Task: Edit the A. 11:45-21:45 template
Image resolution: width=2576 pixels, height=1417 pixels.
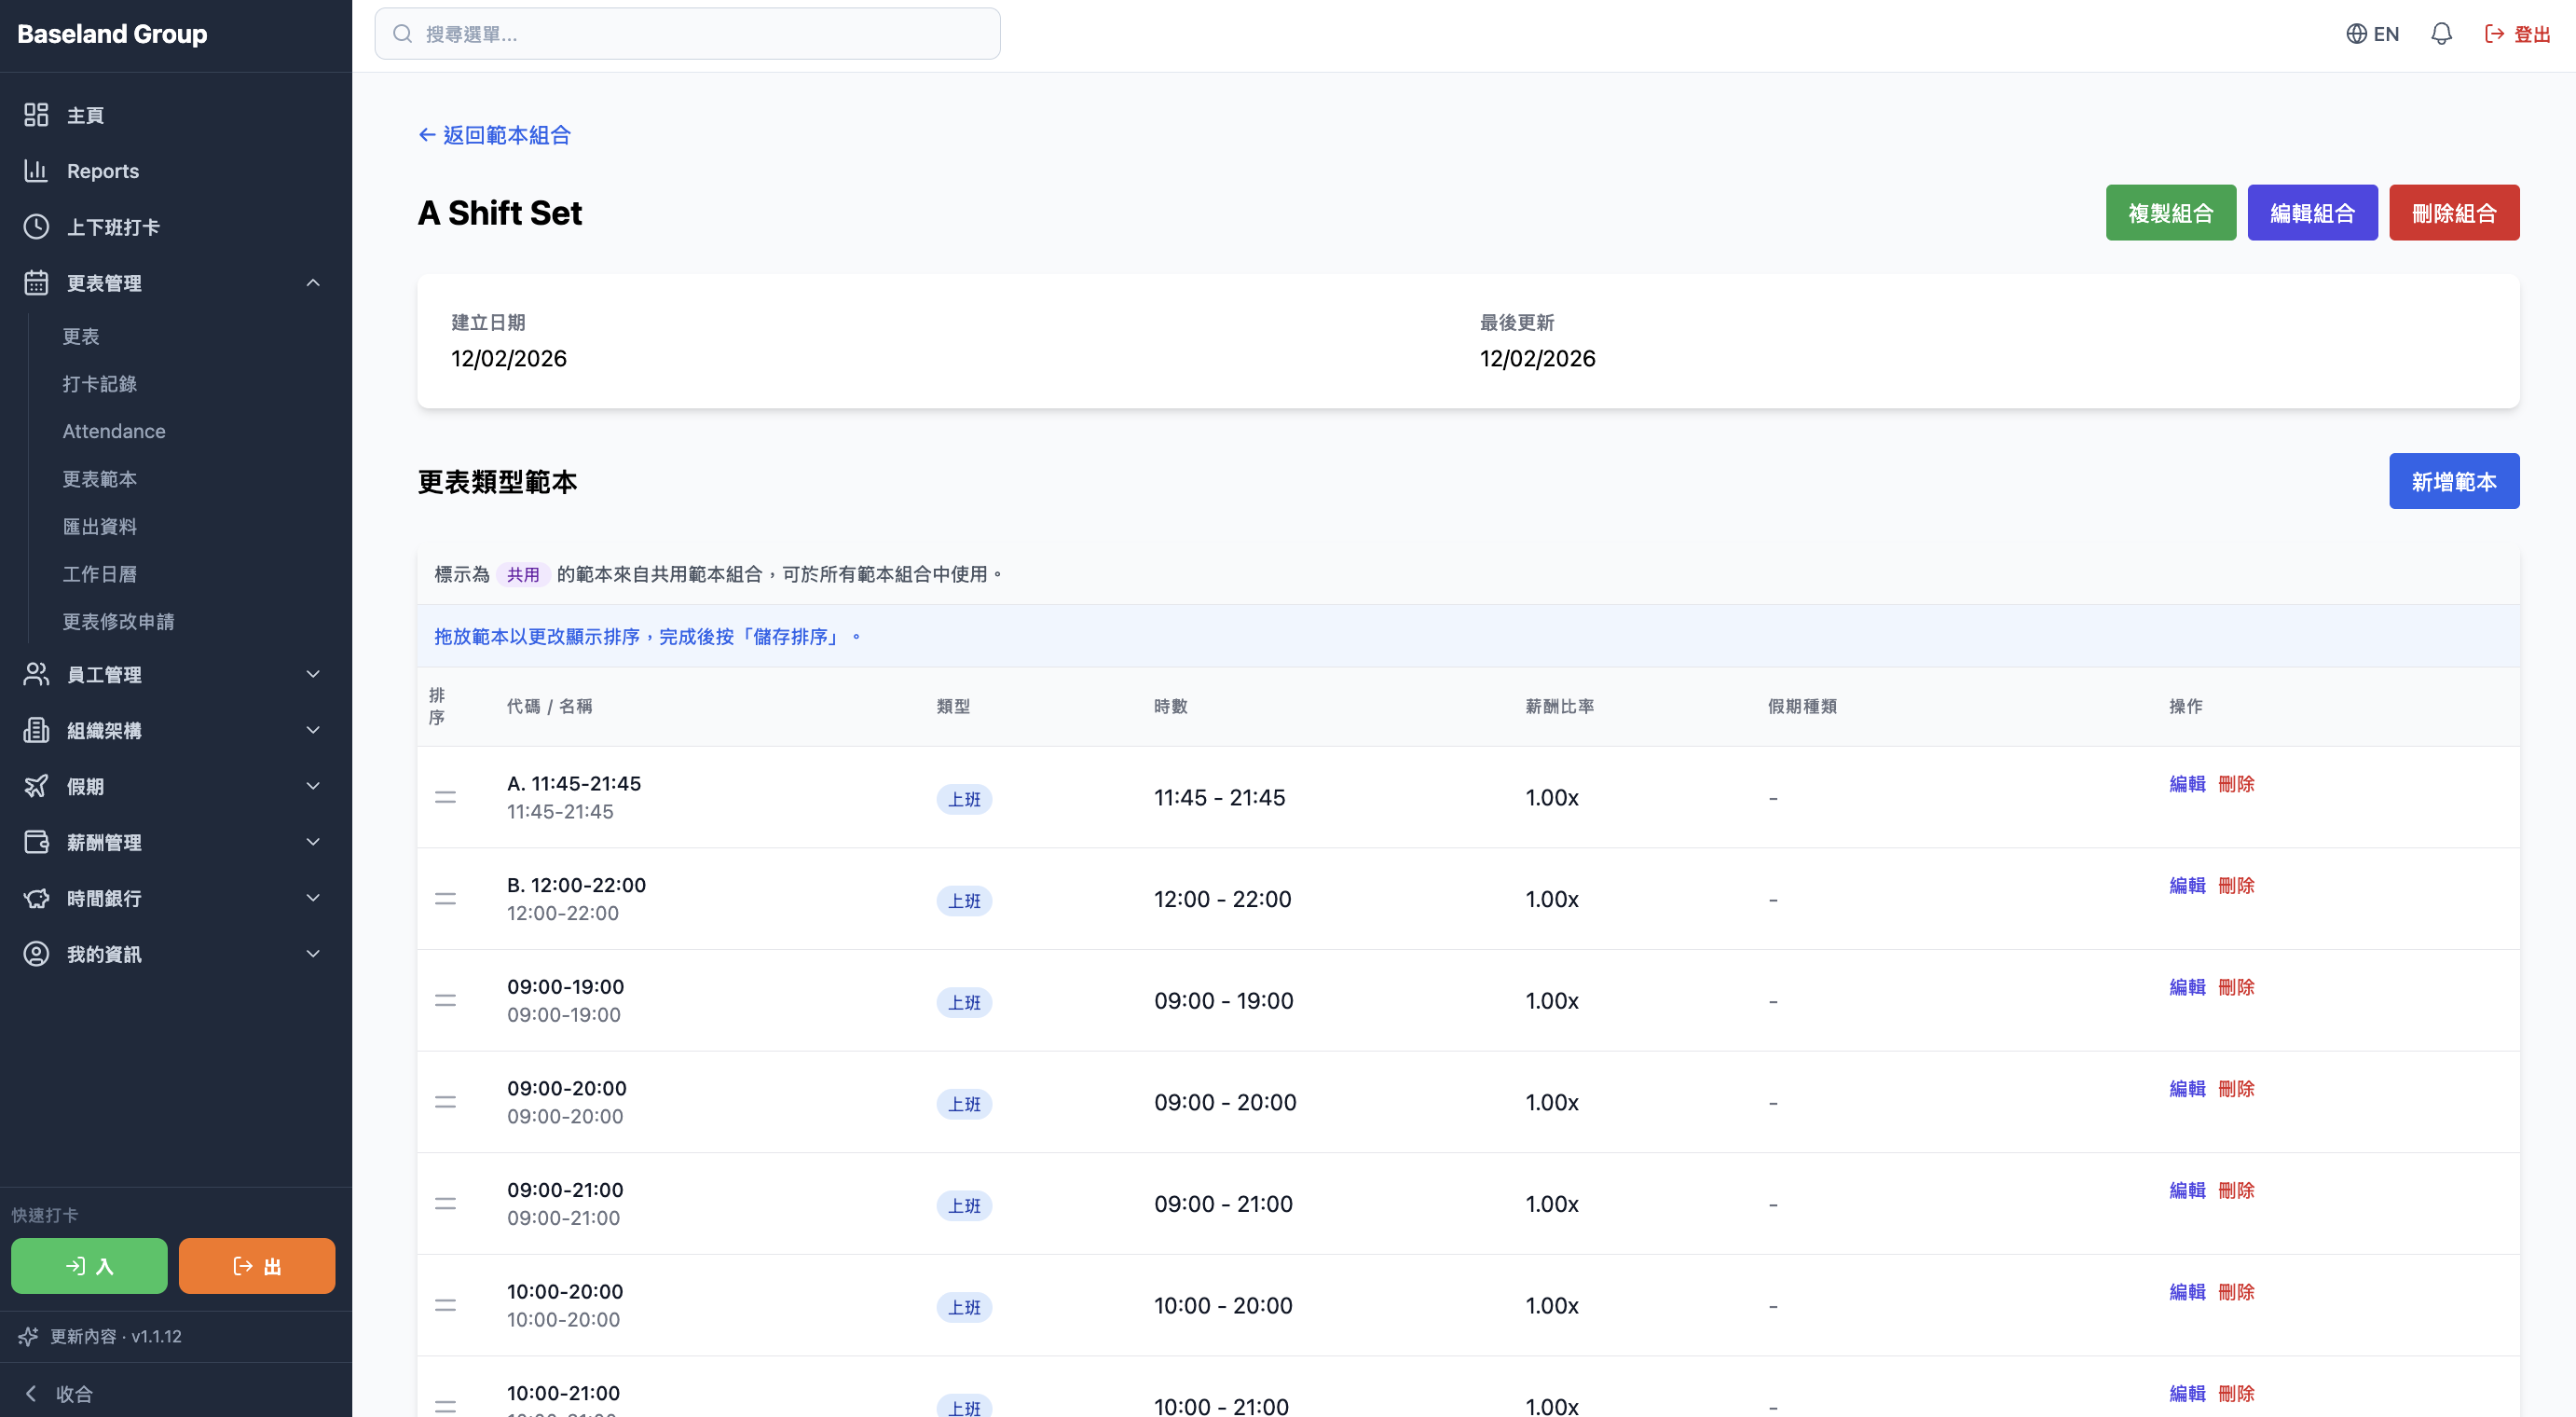Action: pyautogui.click(x=2187, y=784)
